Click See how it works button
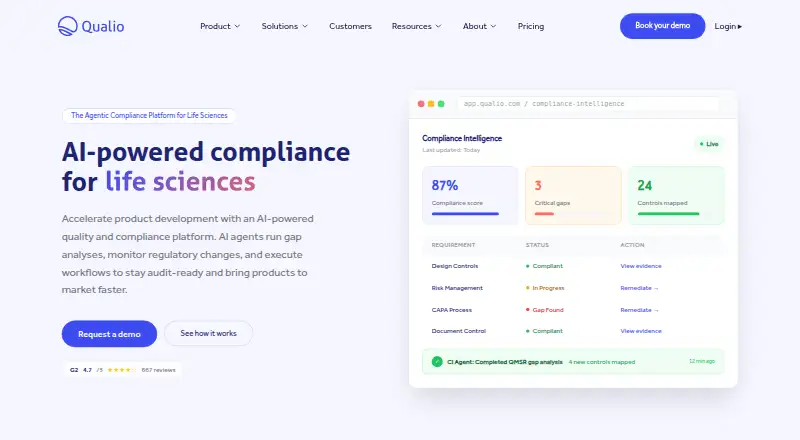The width and height of the screenshot is (800, 440). point(208,333)
